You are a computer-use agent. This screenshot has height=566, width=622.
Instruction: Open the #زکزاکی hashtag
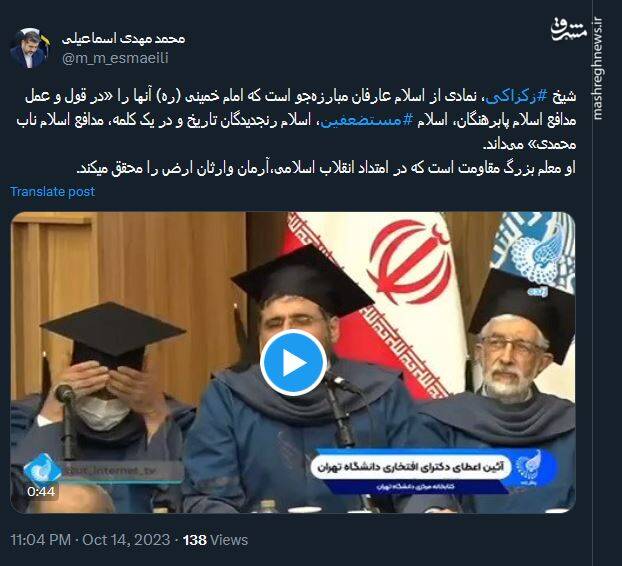(517, 96)
